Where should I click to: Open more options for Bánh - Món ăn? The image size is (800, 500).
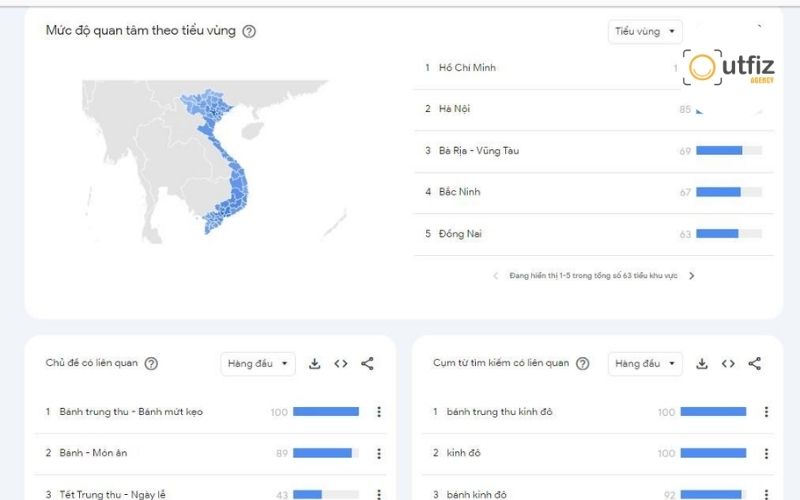[379, 454]
